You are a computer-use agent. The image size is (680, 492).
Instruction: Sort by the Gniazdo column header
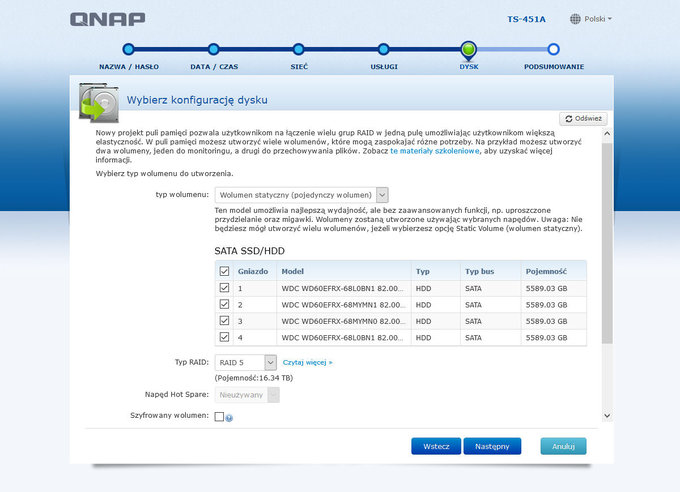coord(253,271)
